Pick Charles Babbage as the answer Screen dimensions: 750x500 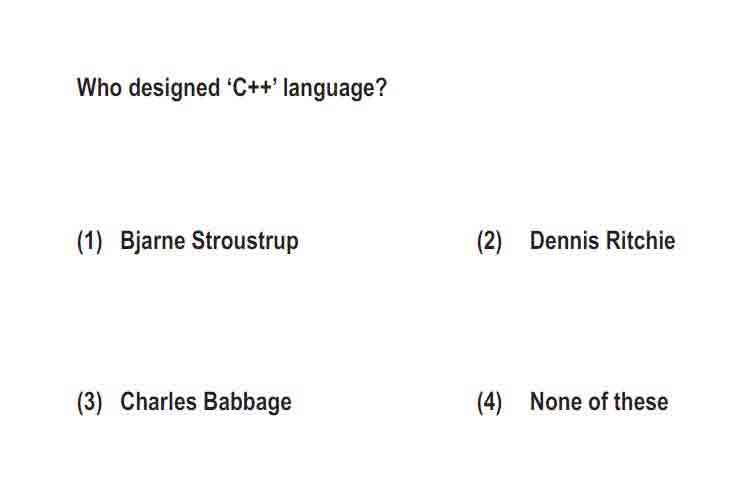(x=206, y=402)
